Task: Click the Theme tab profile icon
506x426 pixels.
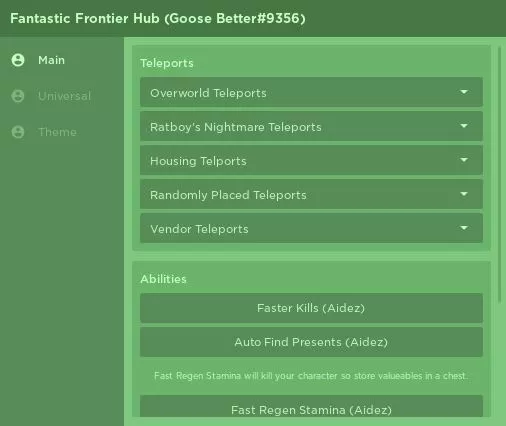Action: [18, 132]
